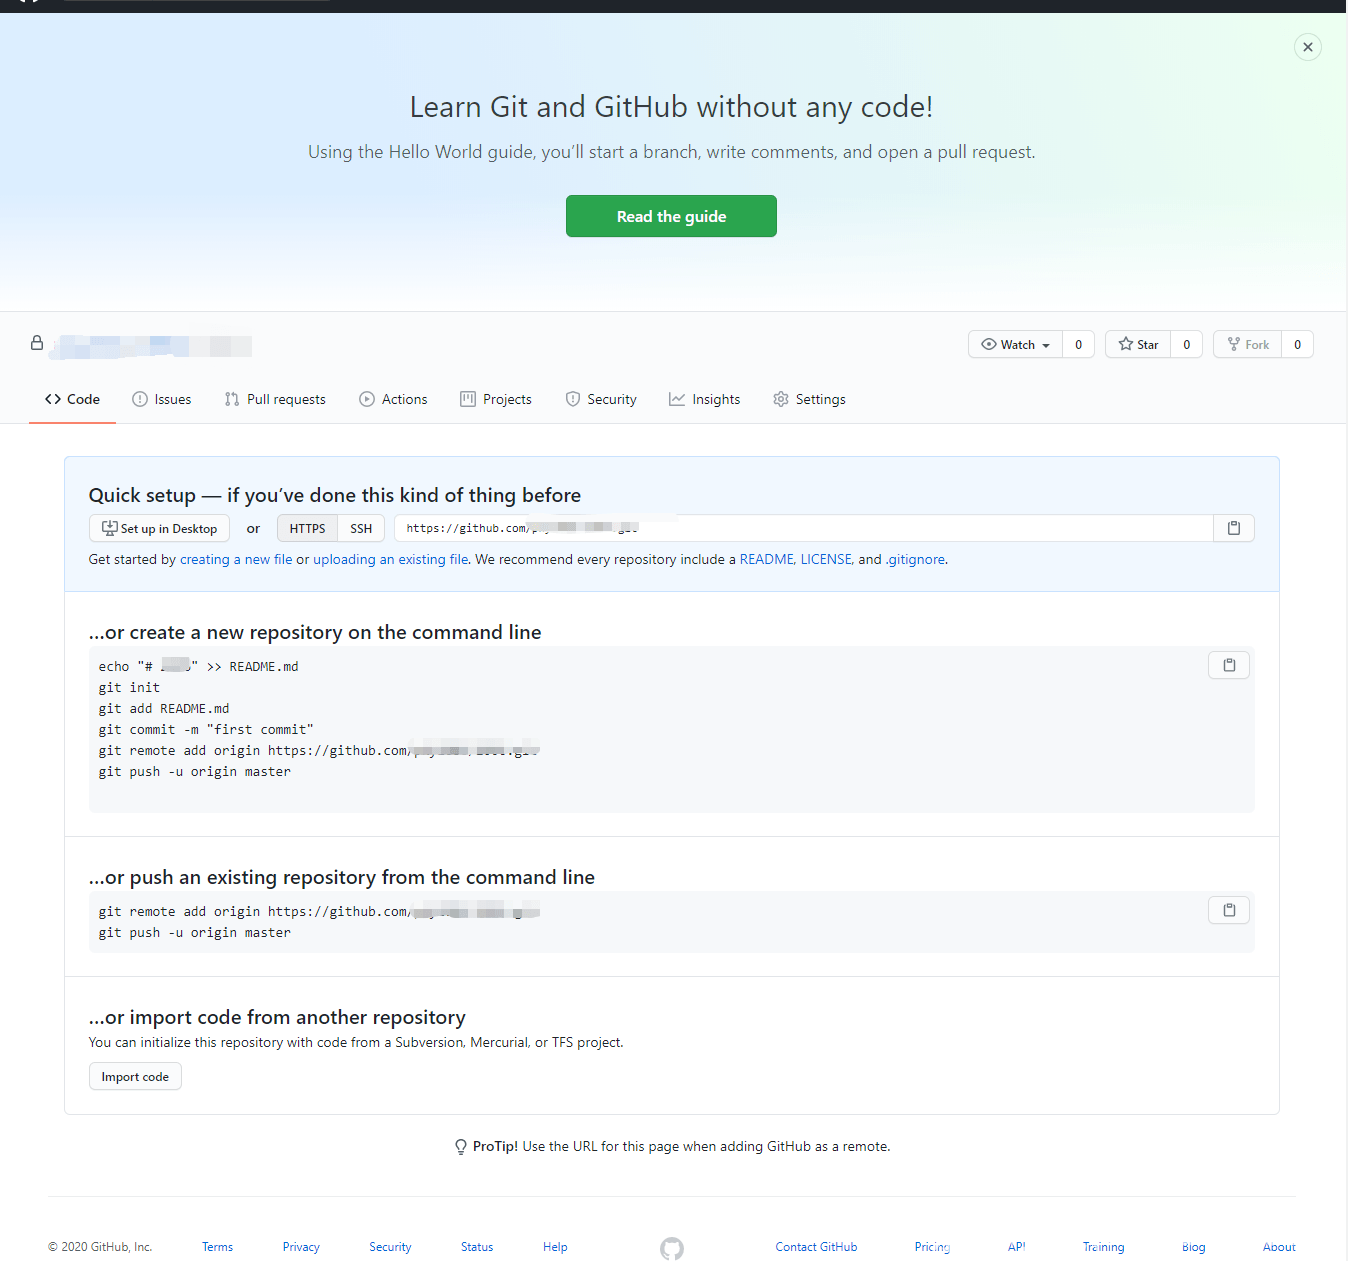Copy the create new repository commands
Screen dimensions: 1348x1261
pyautogui.click(x=1229, y=665)
